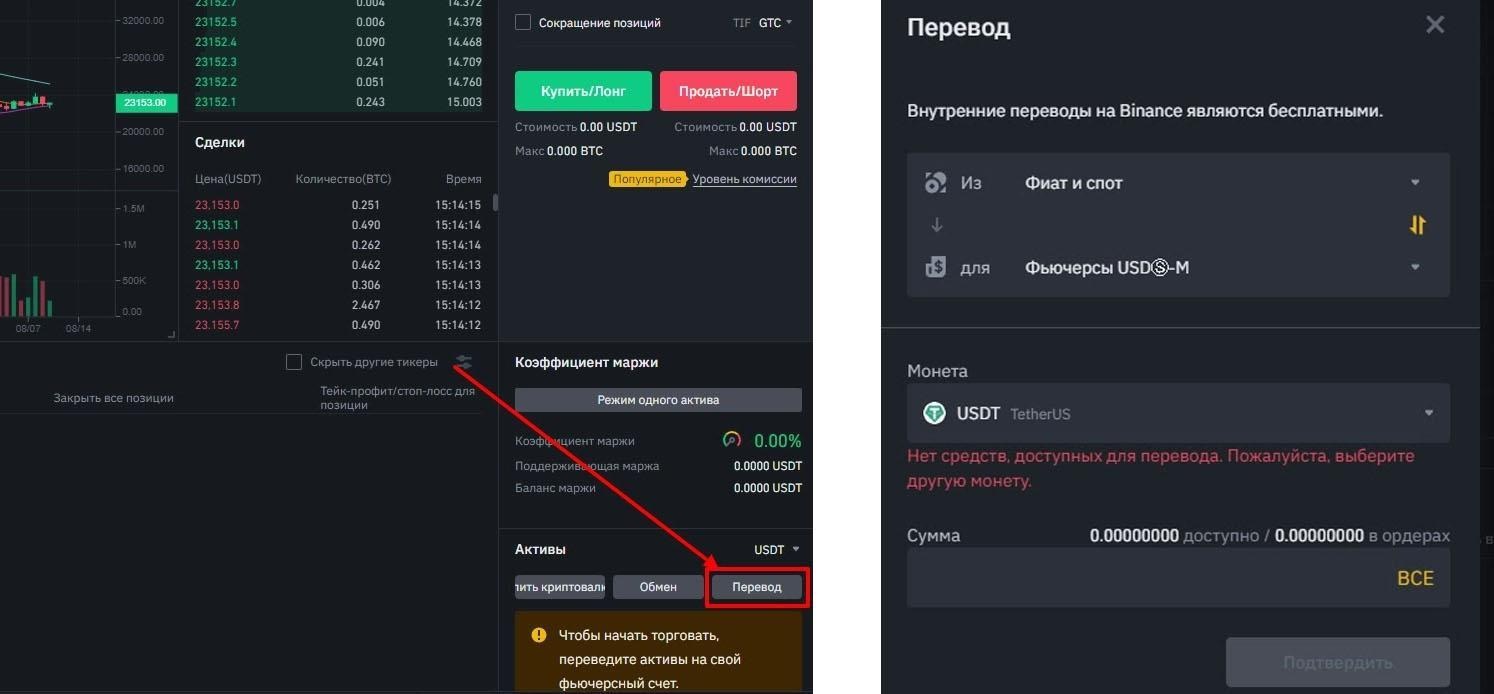Select the Перевод tab
The width and height of the screenshot is (1494, 694).
tap(757, 587)
